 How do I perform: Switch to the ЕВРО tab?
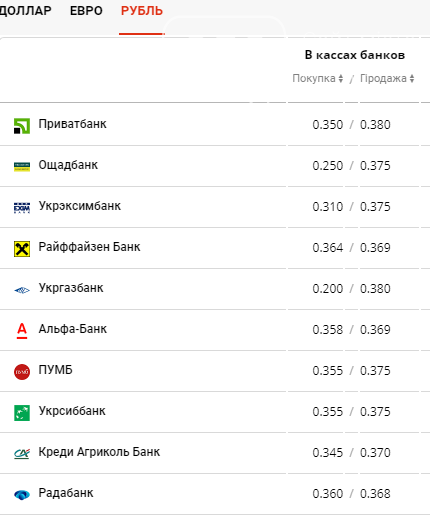(86, 11)
